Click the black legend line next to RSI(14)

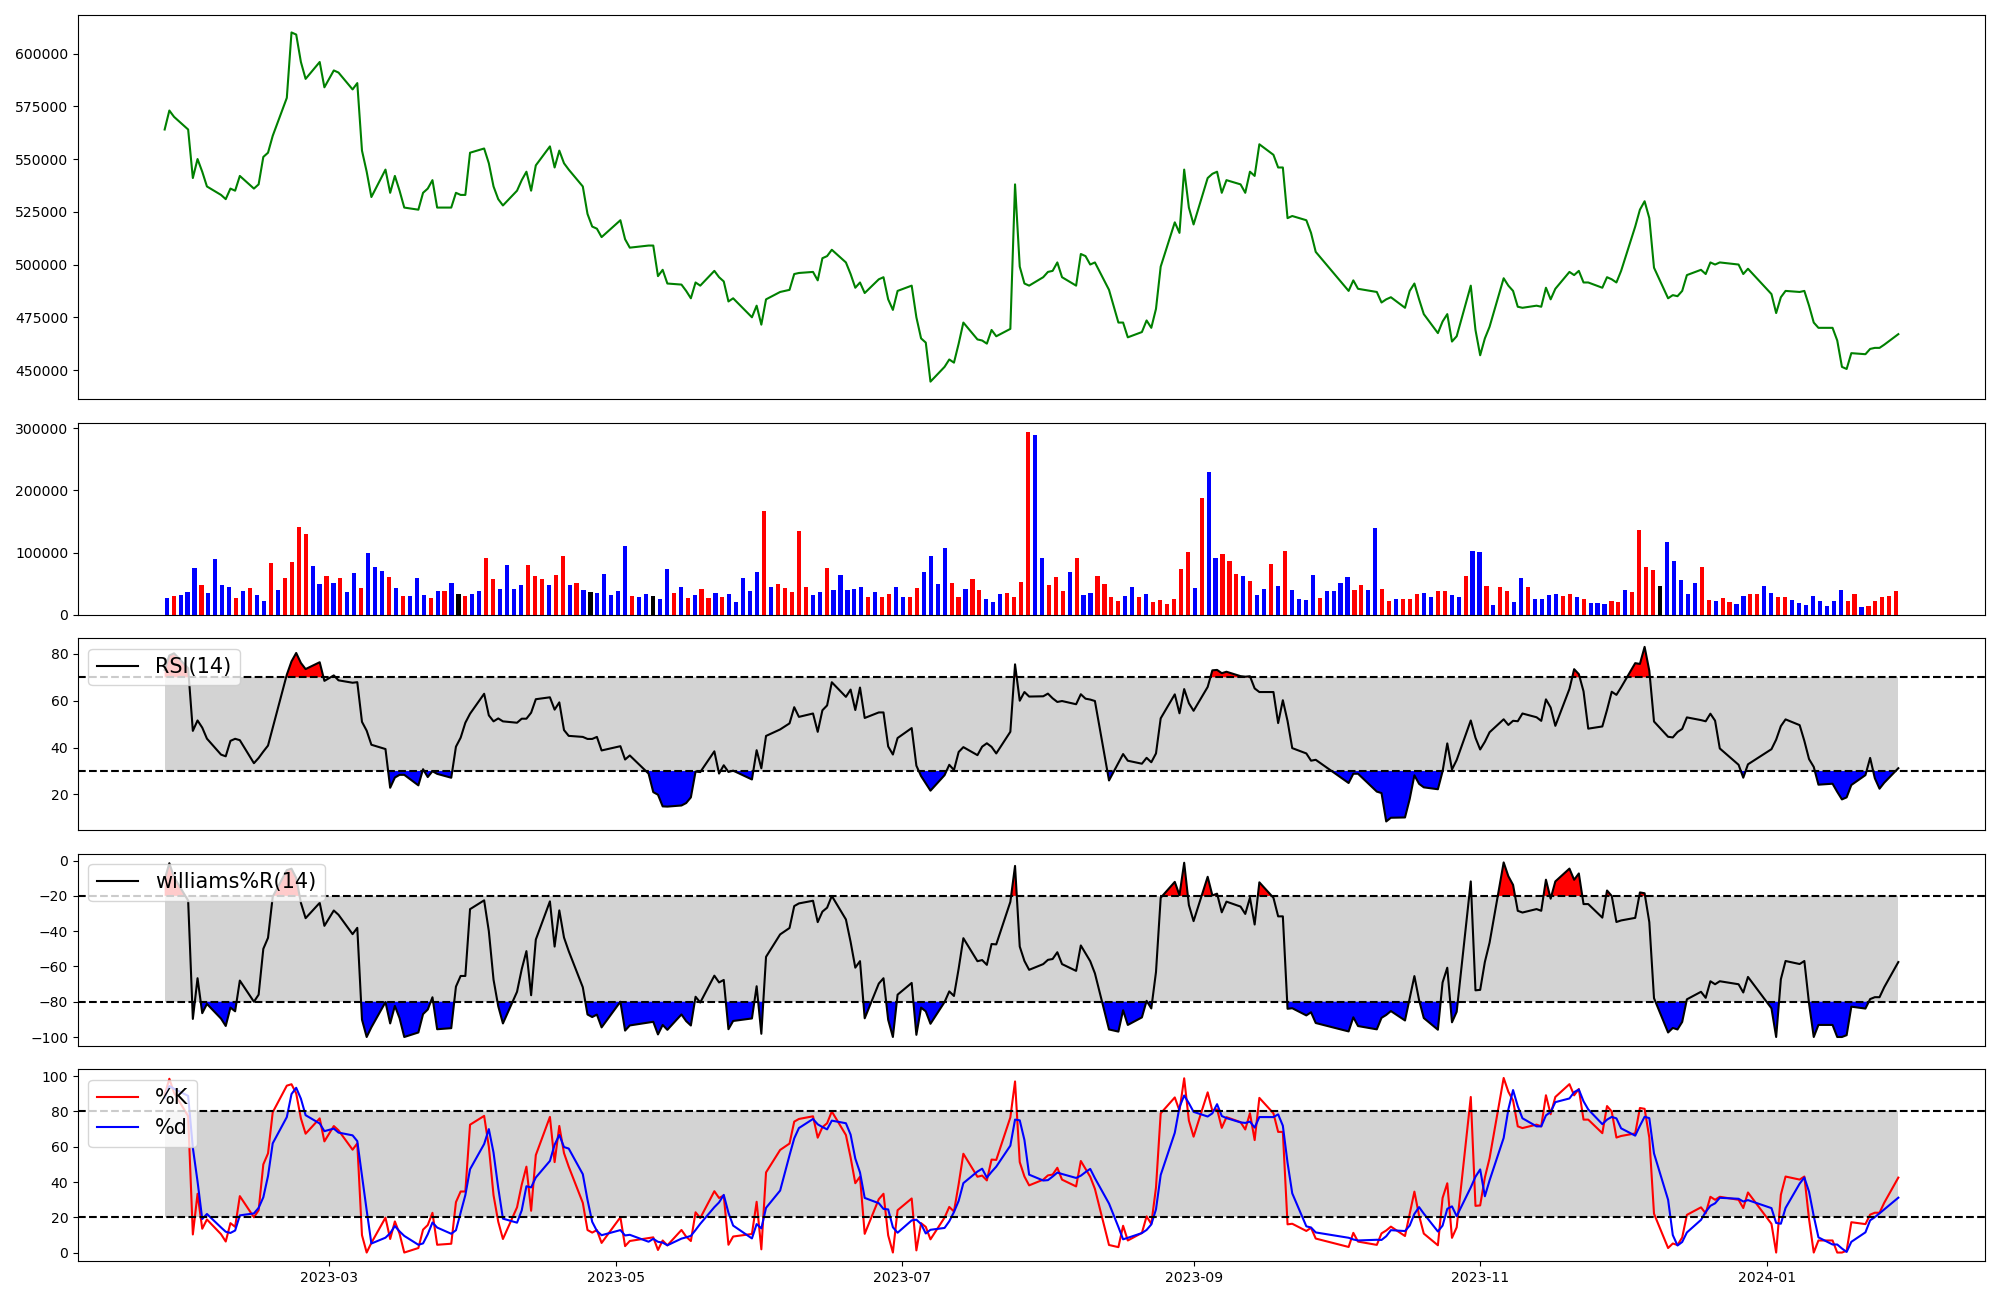coord(117,667)
